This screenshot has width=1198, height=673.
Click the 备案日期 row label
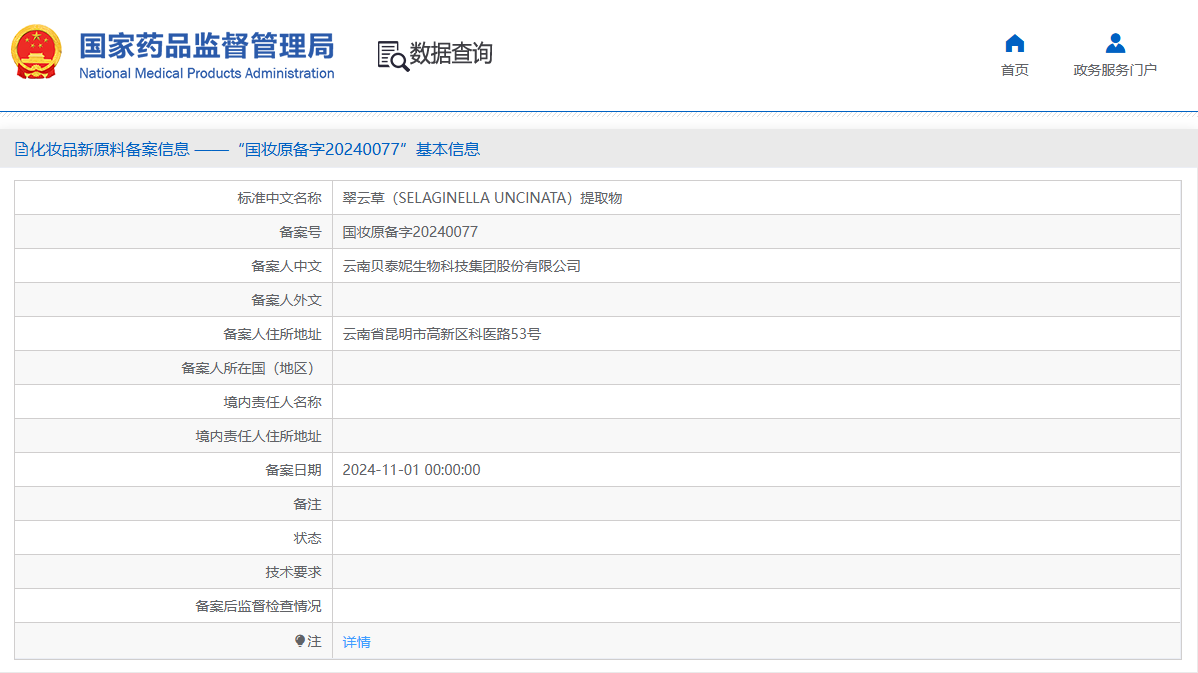tap(293, 470)
